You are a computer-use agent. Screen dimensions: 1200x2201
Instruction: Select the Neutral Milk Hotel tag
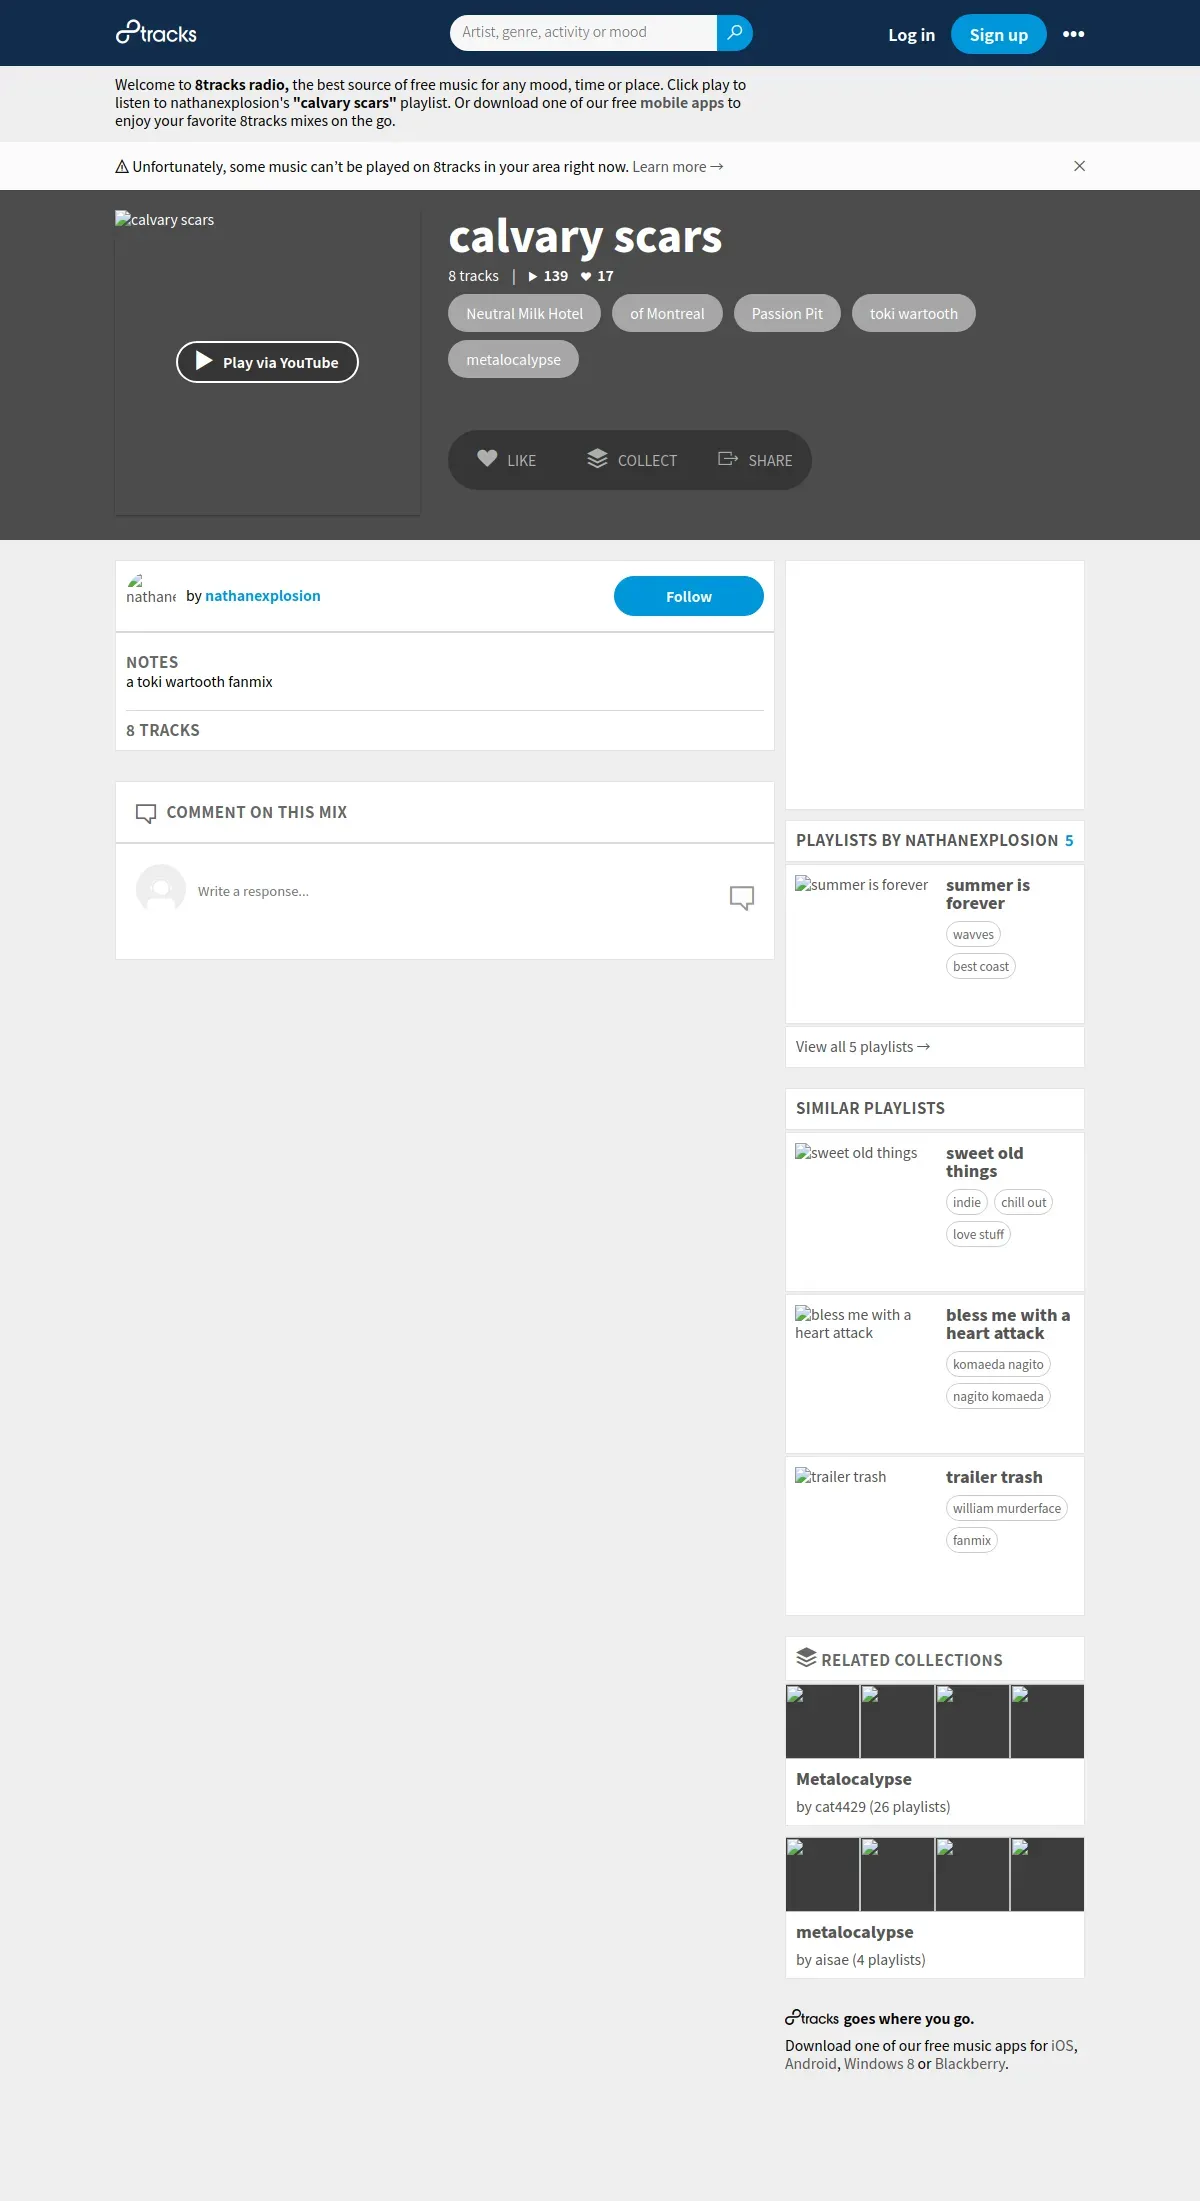point(524,313)
